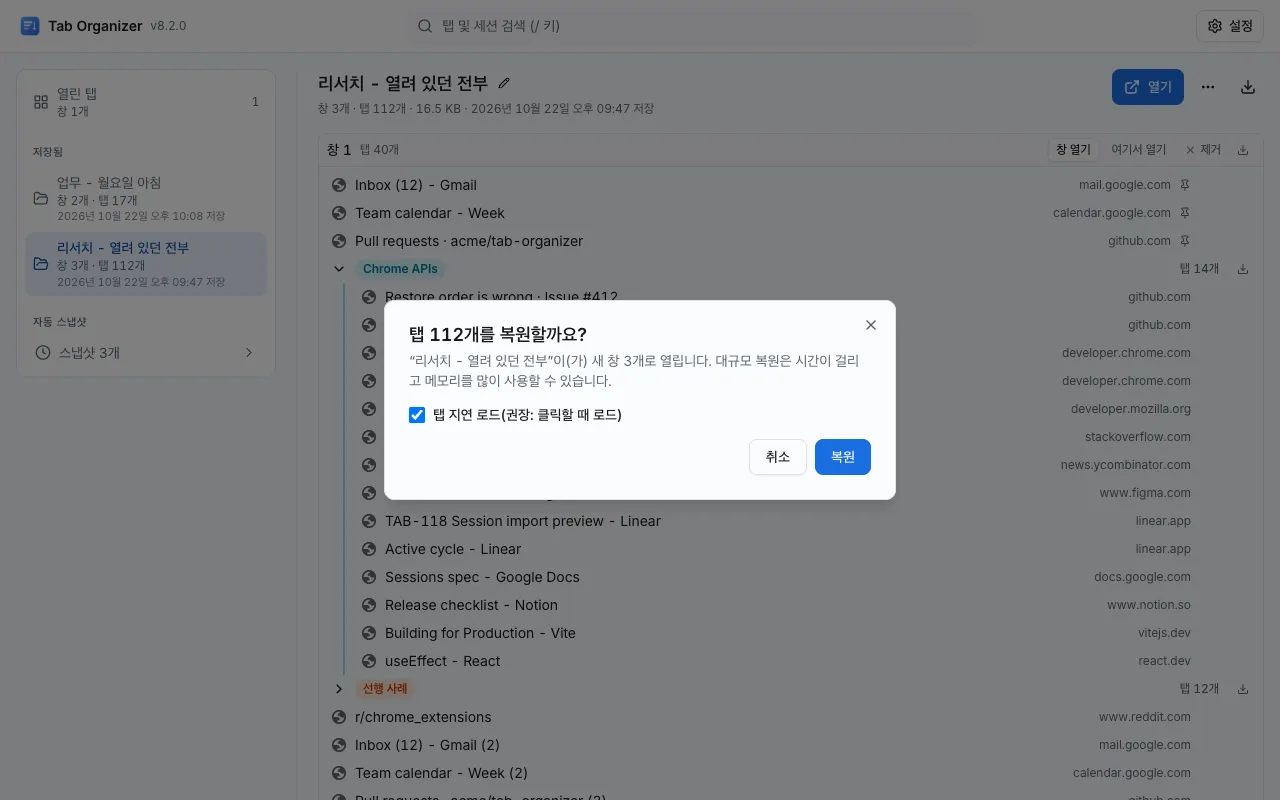Image resolution: width=1280 pixels, height=800 pixels.
Task: Open Sessions spec - Google Docs tab
Action: coord(805,577)
